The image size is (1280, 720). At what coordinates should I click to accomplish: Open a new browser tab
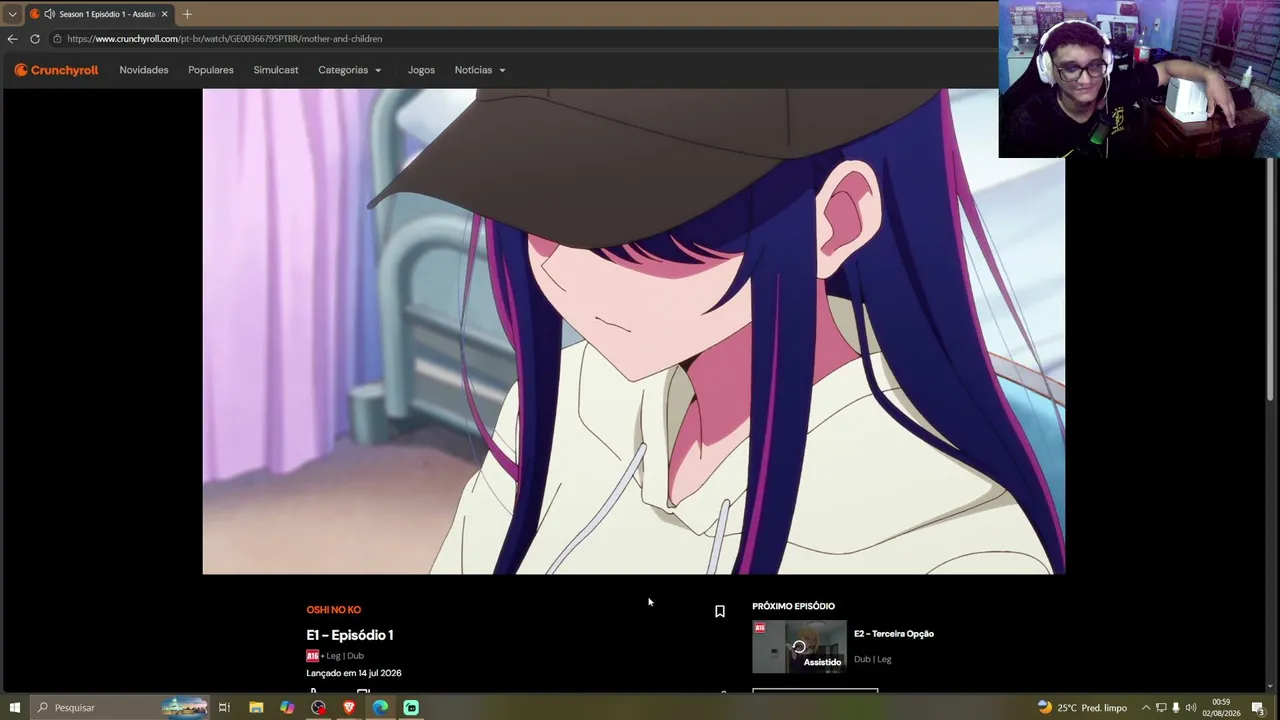[187, 14]
